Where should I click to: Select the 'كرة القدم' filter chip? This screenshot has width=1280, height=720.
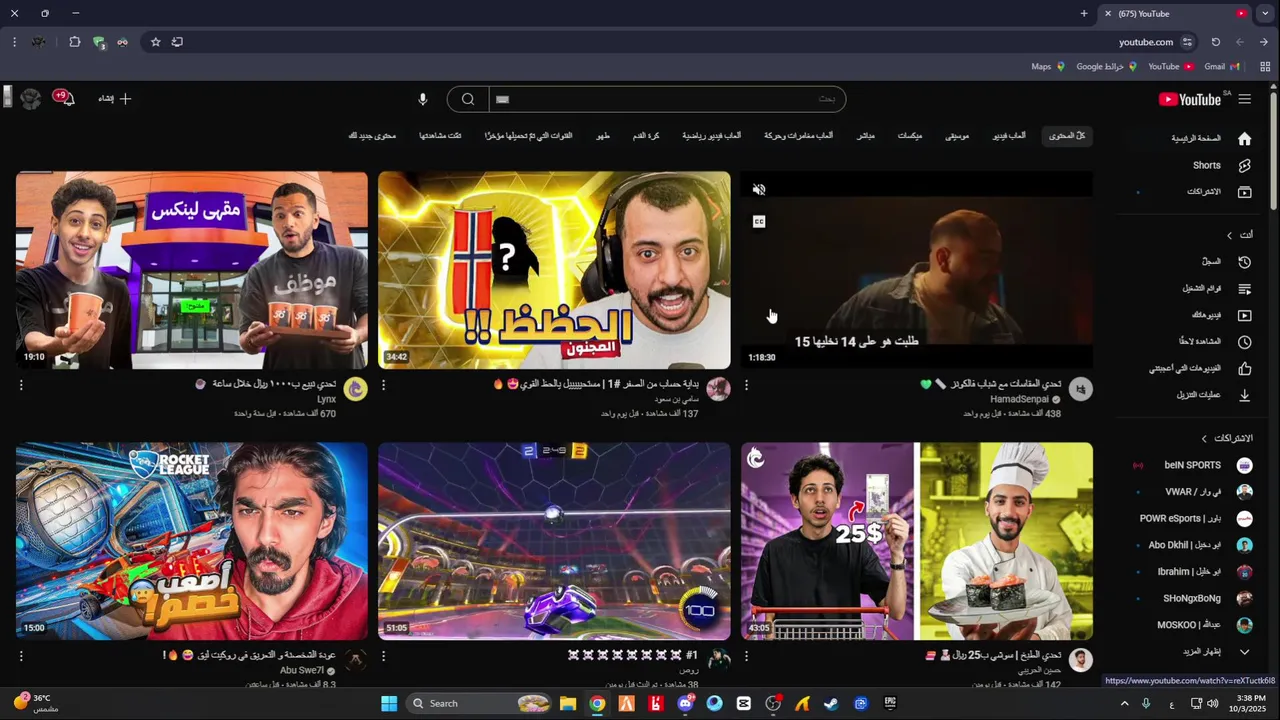tap(646, 136)
